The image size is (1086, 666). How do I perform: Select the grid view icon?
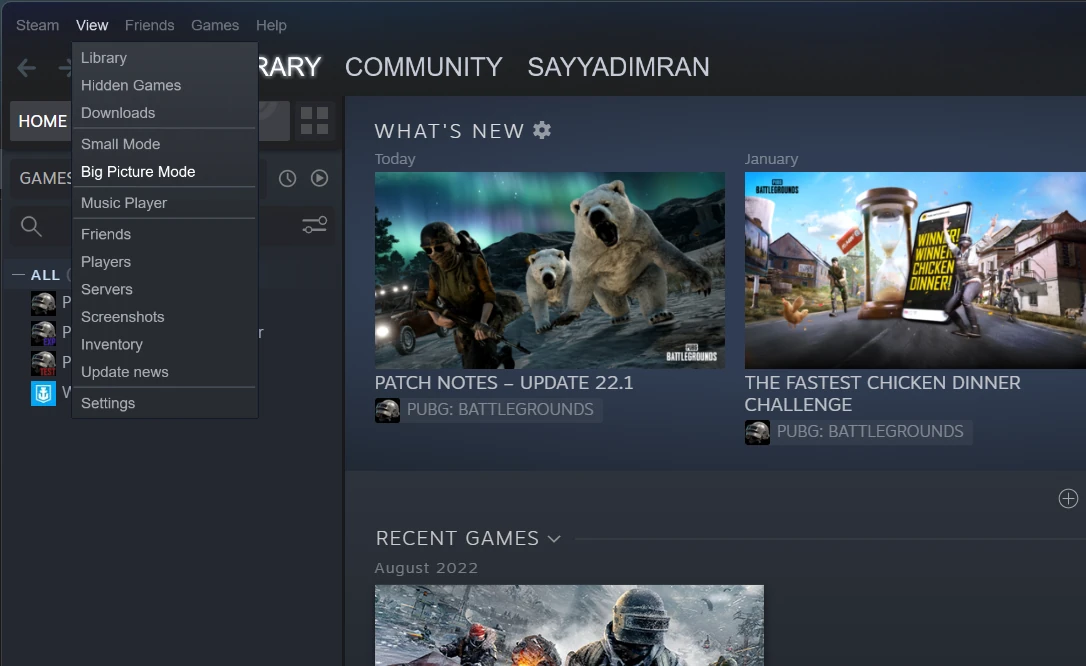314,120
